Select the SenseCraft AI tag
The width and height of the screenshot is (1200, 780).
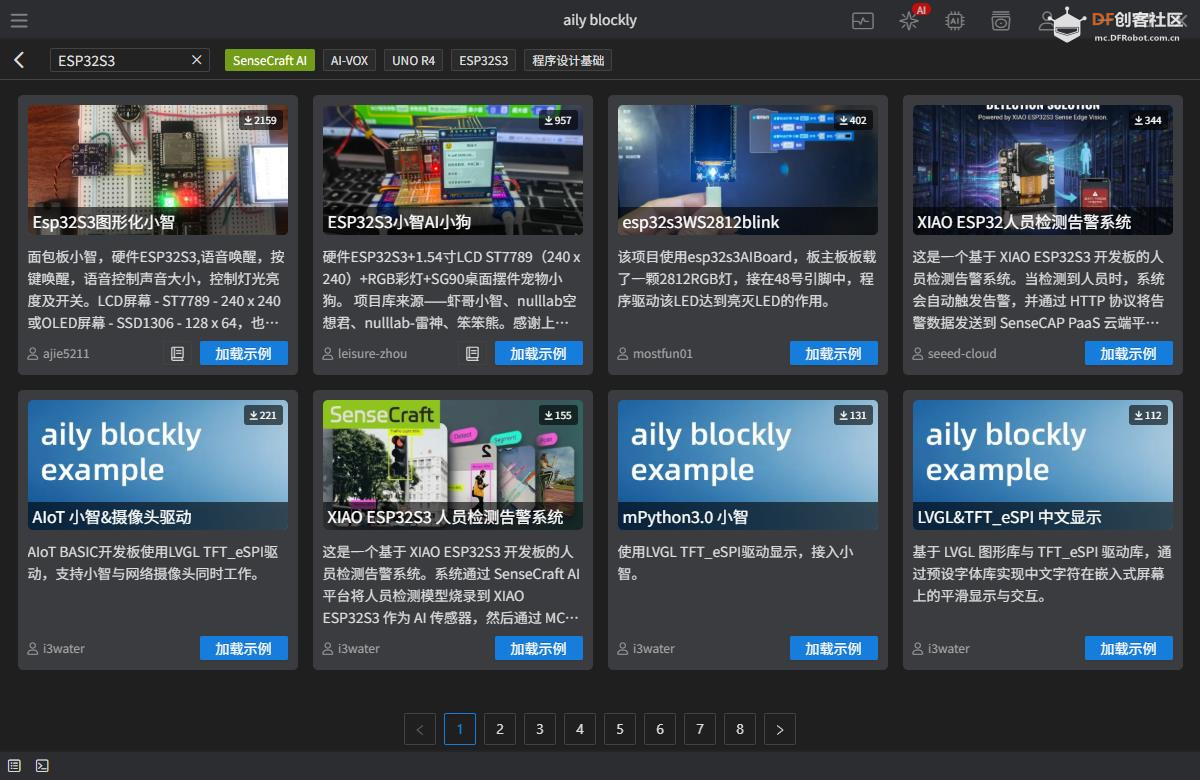(x=270, y=60)
